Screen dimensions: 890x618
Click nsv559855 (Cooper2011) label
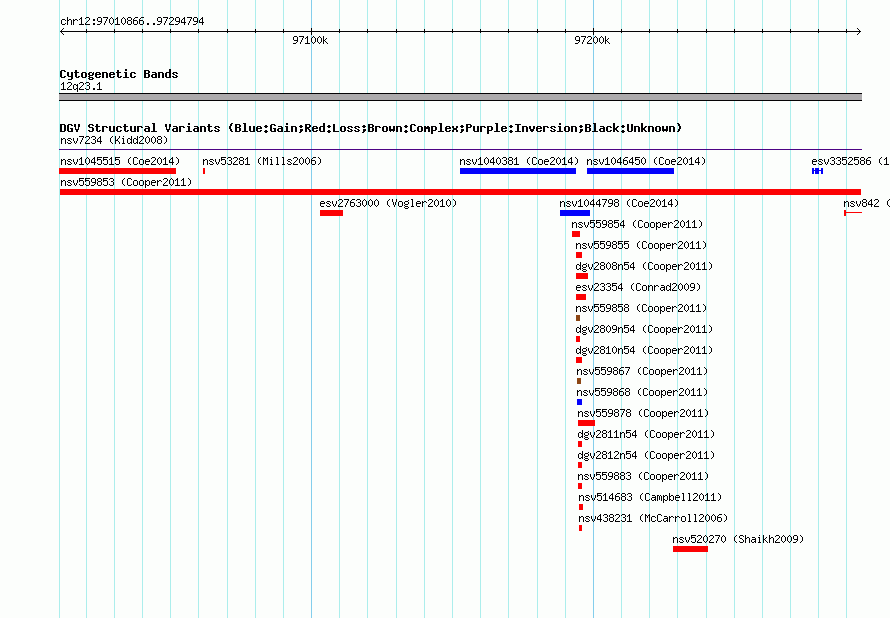(x=641, y=245)
